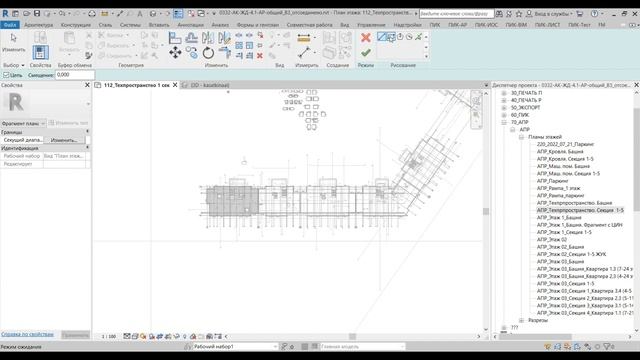Select the Move tool with four arrows
640x360 pixels.
tap(175, 53)
